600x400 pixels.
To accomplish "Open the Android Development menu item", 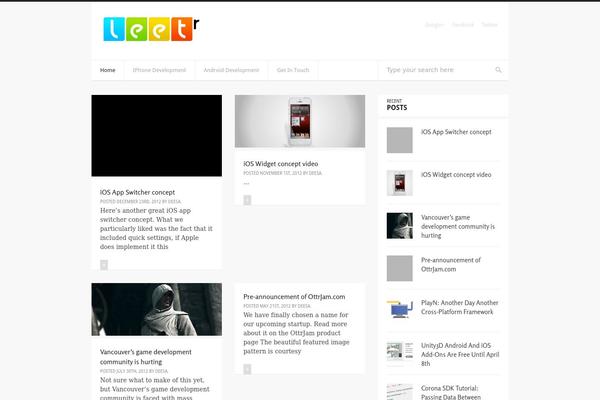I will tap(231, 70).
